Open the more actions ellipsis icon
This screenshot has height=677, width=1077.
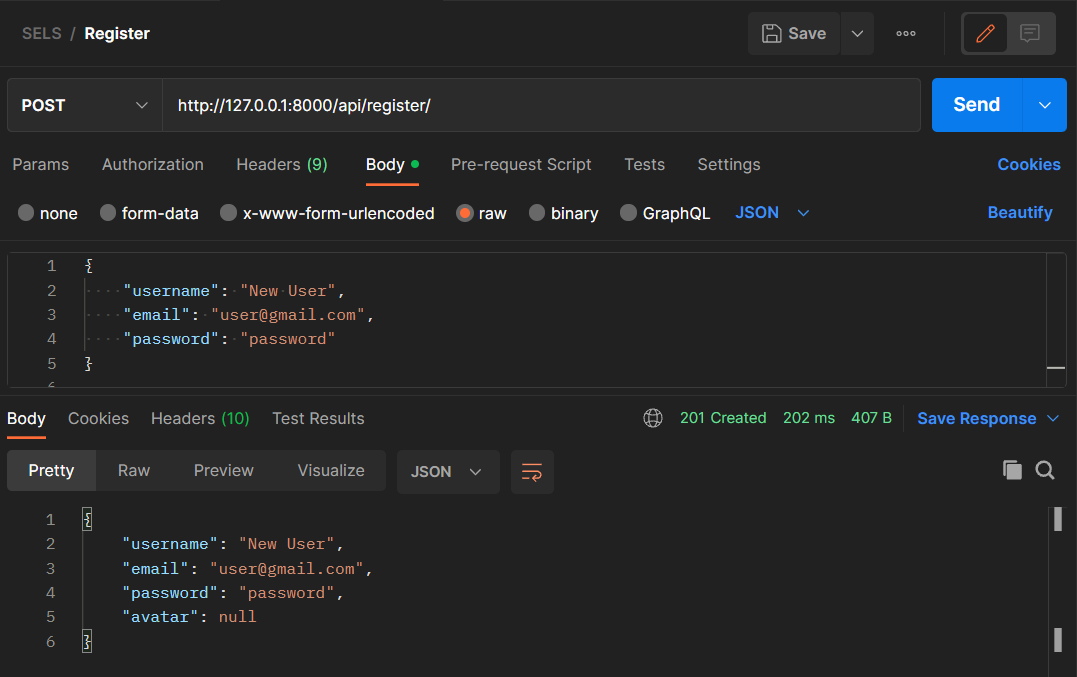point(906,33)
